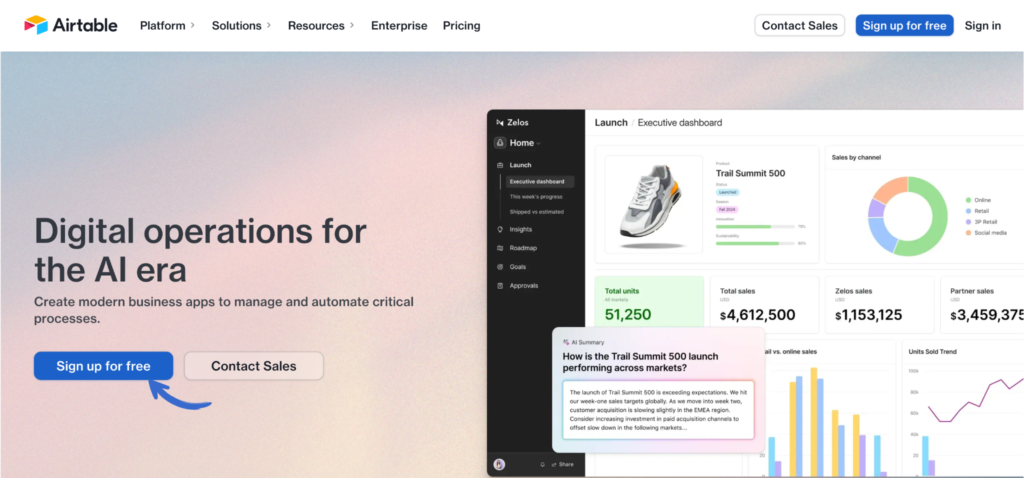
Task: Click the AI summary response text box
Action: [x=658, y=410]
